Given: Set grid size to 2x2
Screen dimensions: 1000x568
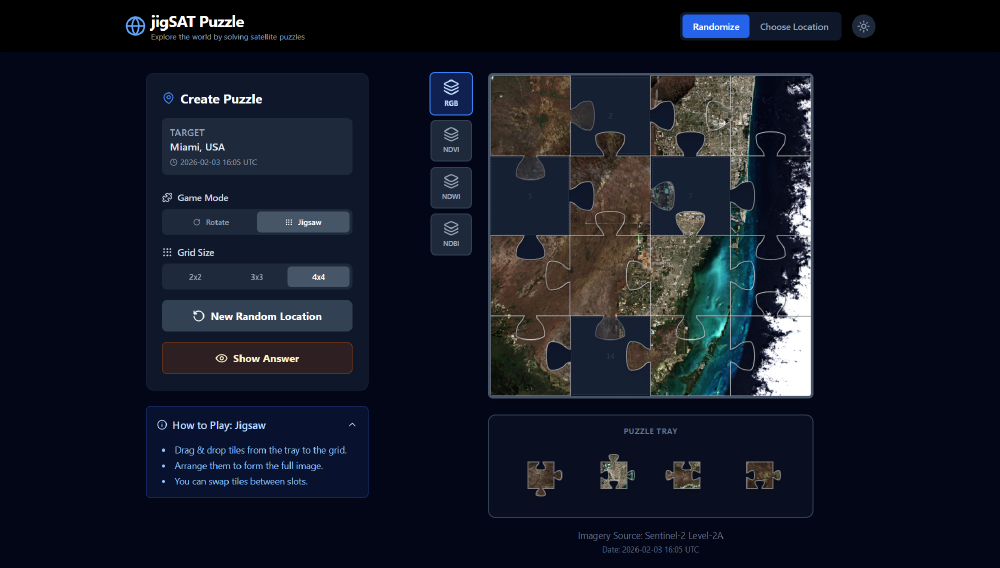Looking at the screenshot, I should 195,277.
